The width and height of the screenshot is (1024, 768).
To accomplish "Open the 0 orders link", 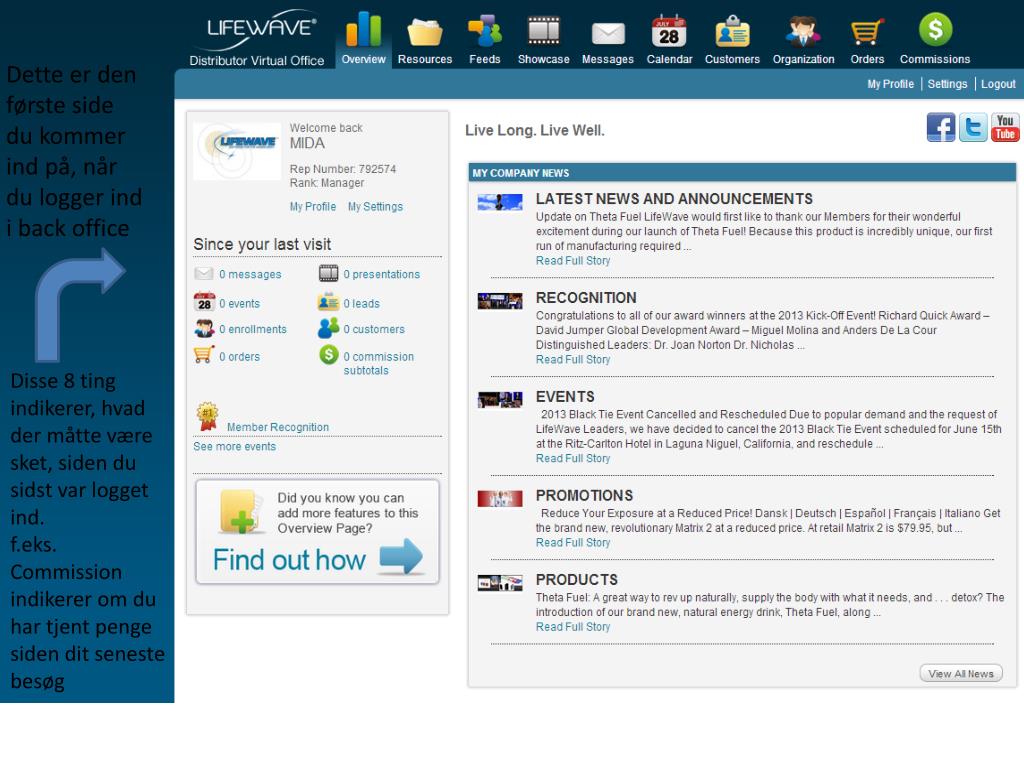I will pyautogui.click(x=239, y=357).
